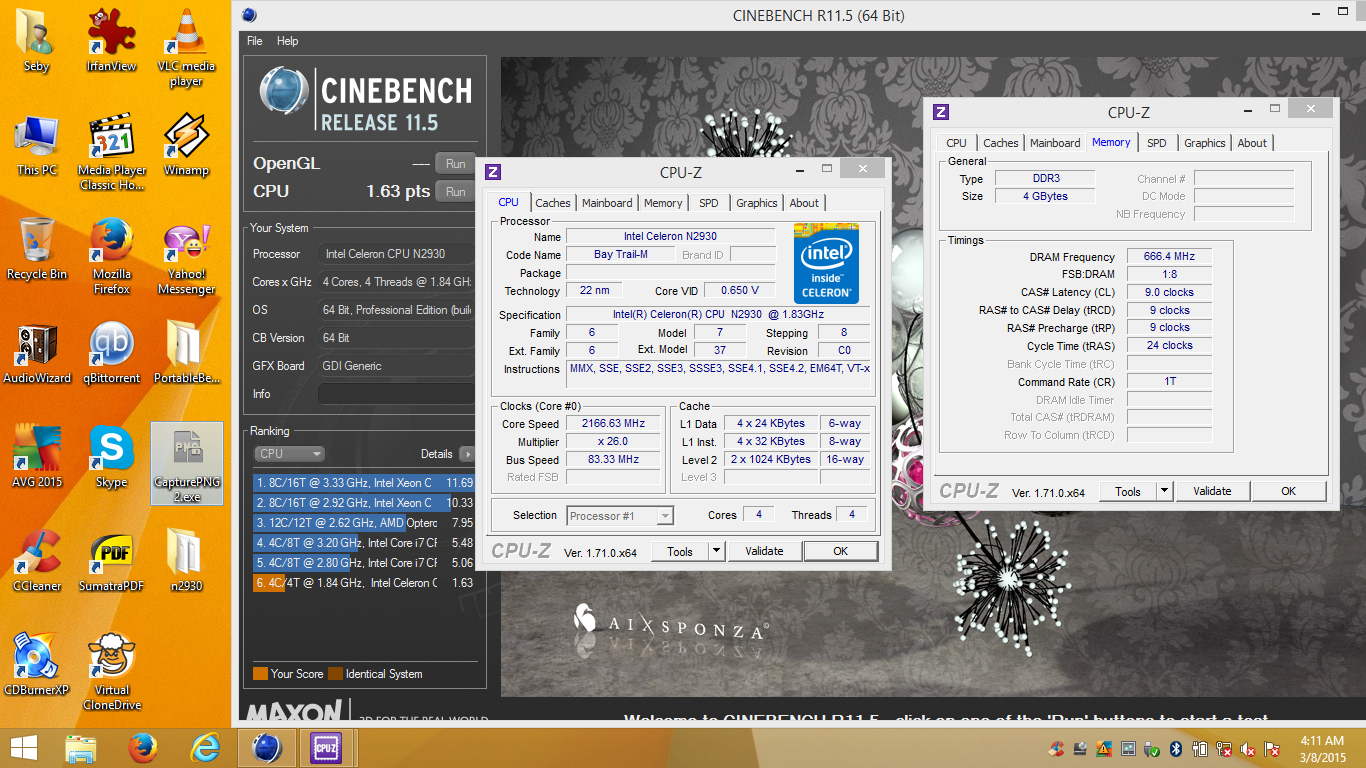Expand Tools dropdown arrow in Memory CPU-Z
This screenshot has width=1366, height=768.
1164,491
